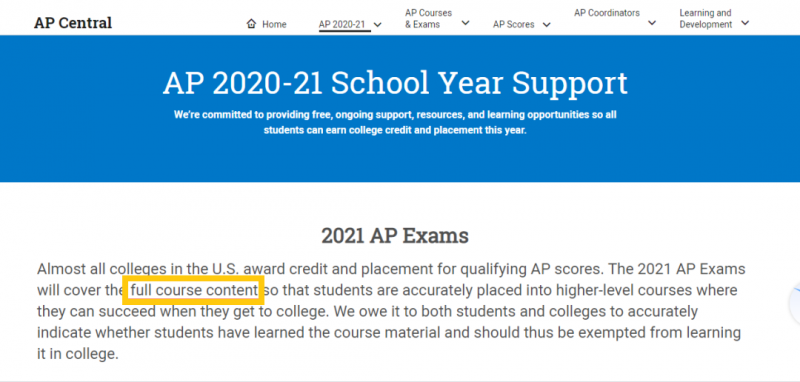
Task: Click the partial circular widget at right edge
Action: click(x=794, y=305)
